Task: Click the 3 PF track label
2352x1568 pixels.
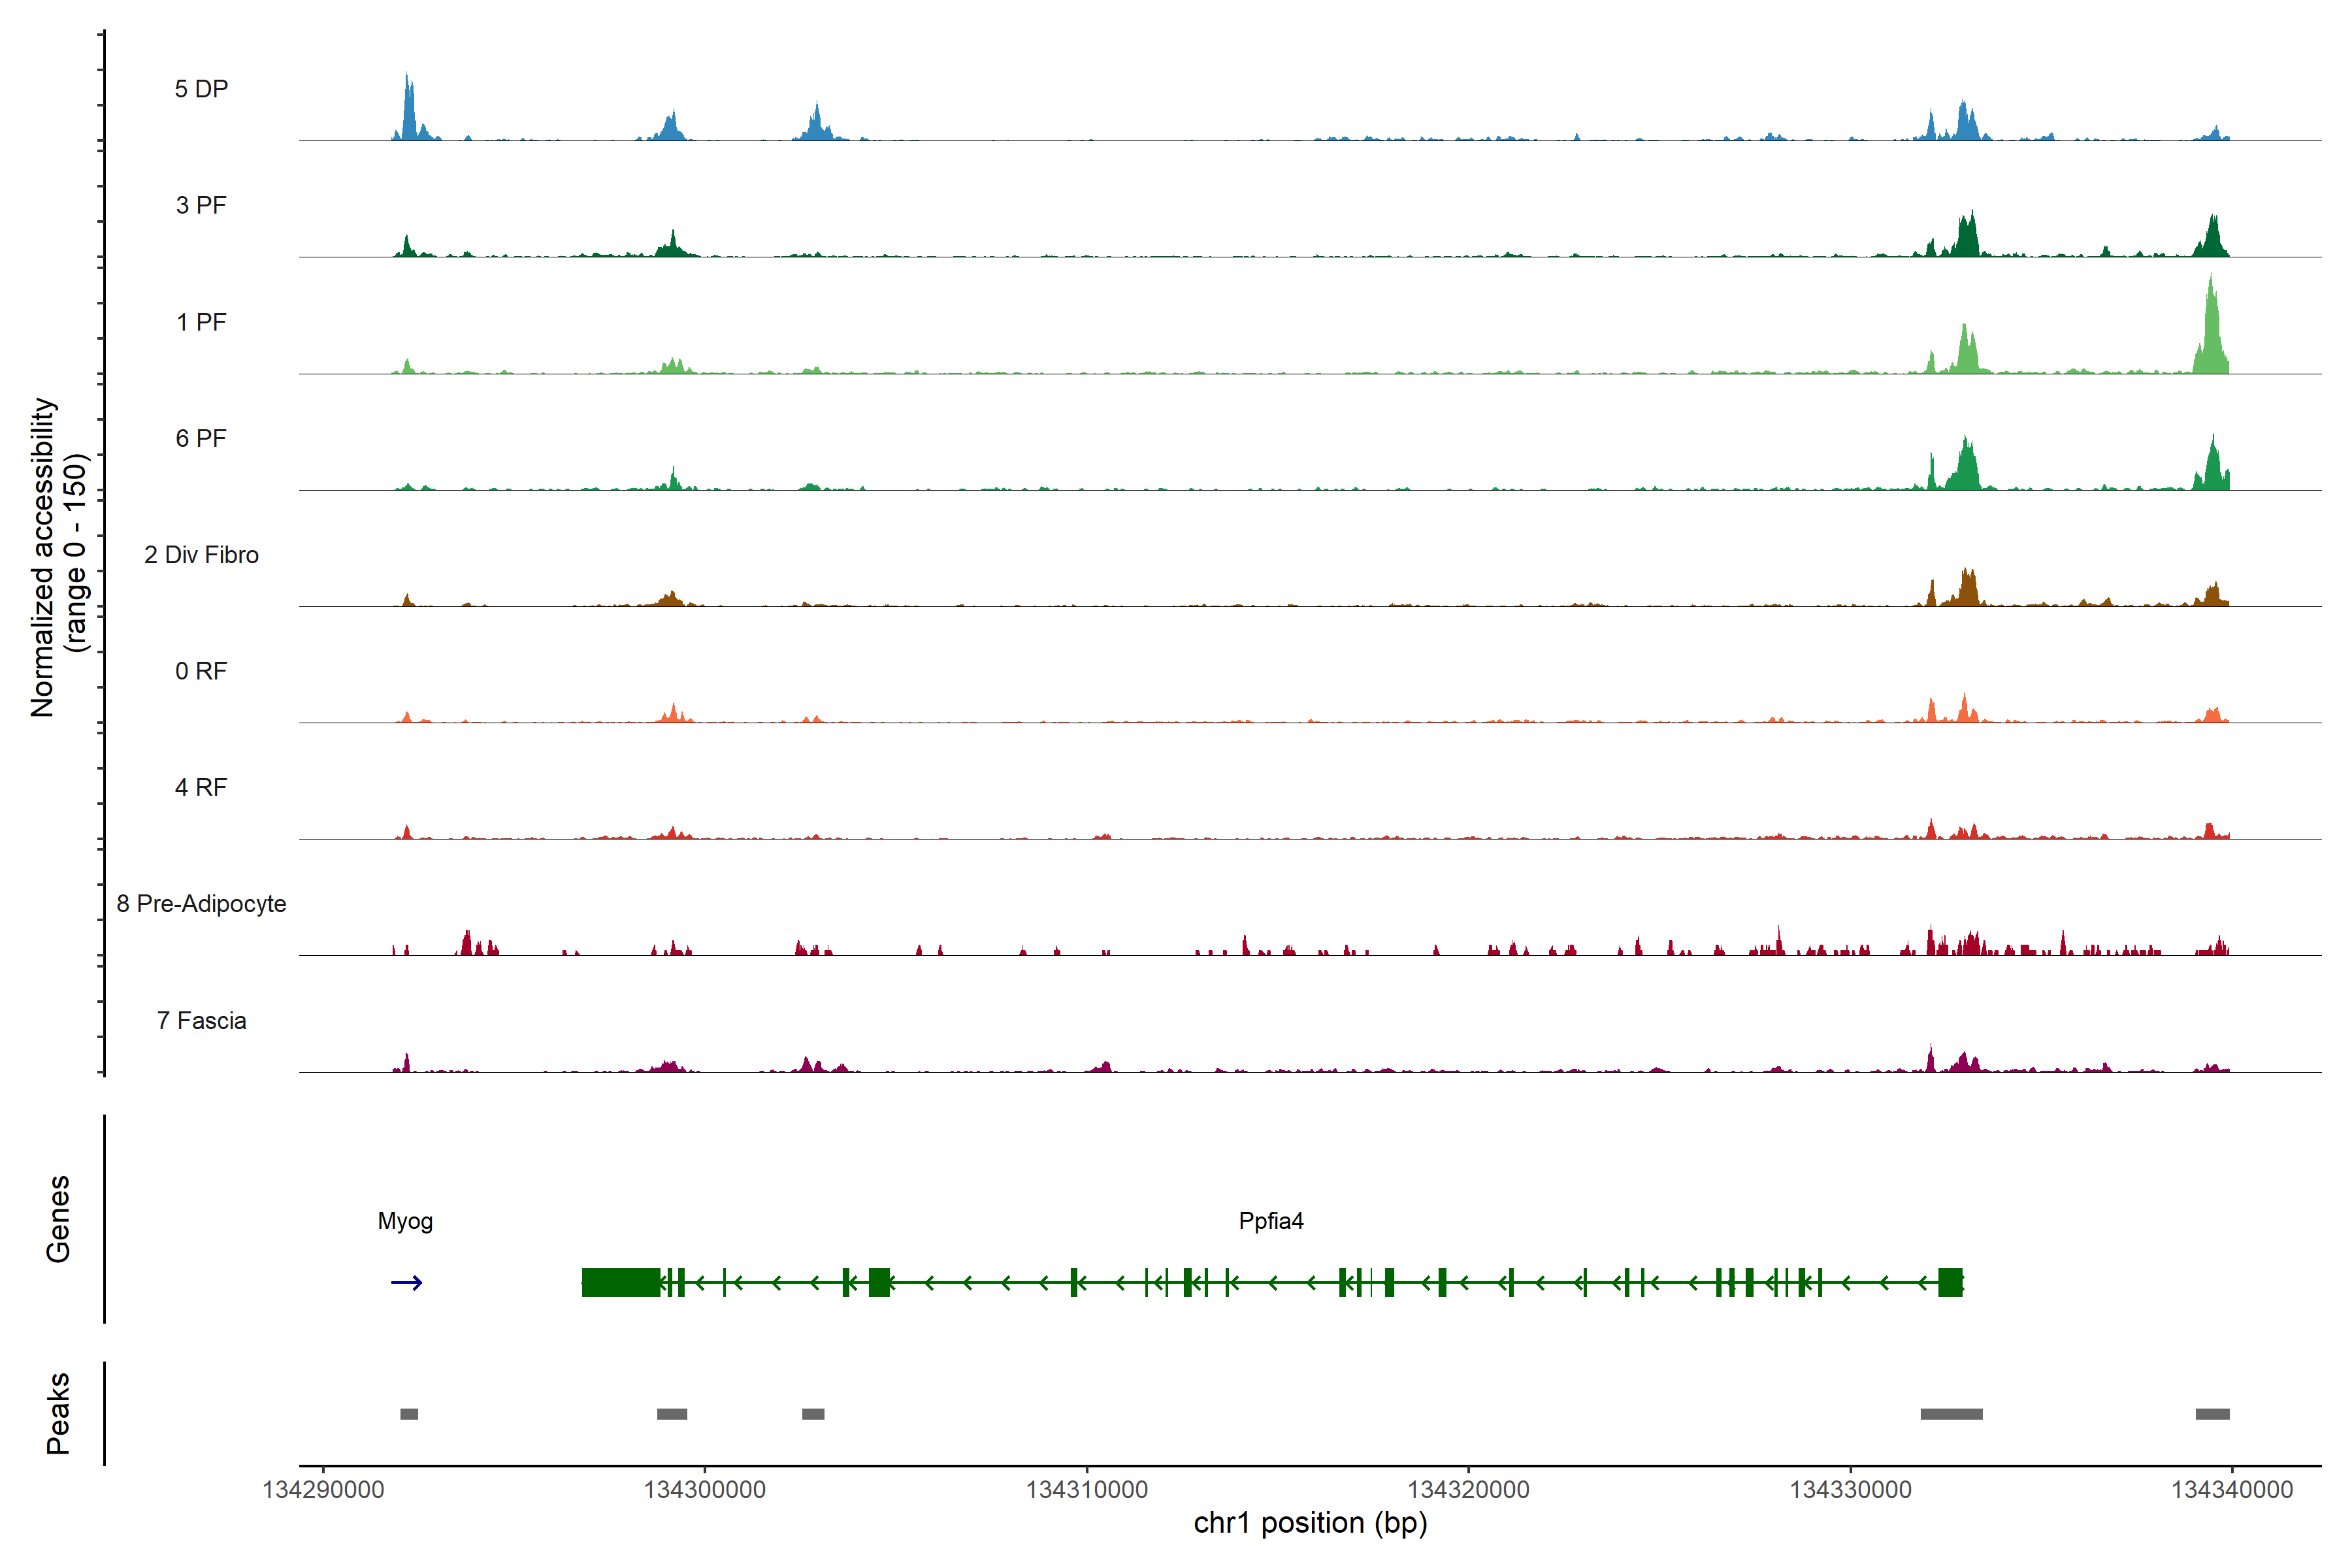Action: (201, 205)
